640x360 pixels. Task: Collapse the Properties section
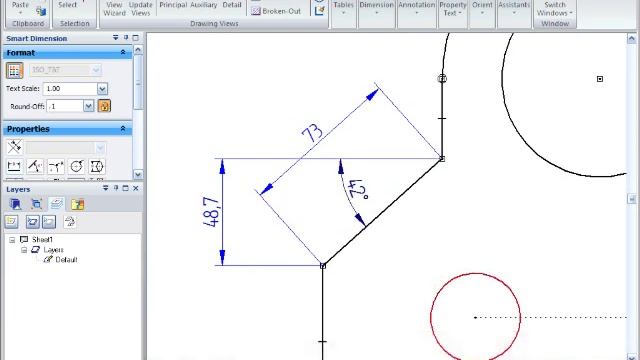(123, 129)
